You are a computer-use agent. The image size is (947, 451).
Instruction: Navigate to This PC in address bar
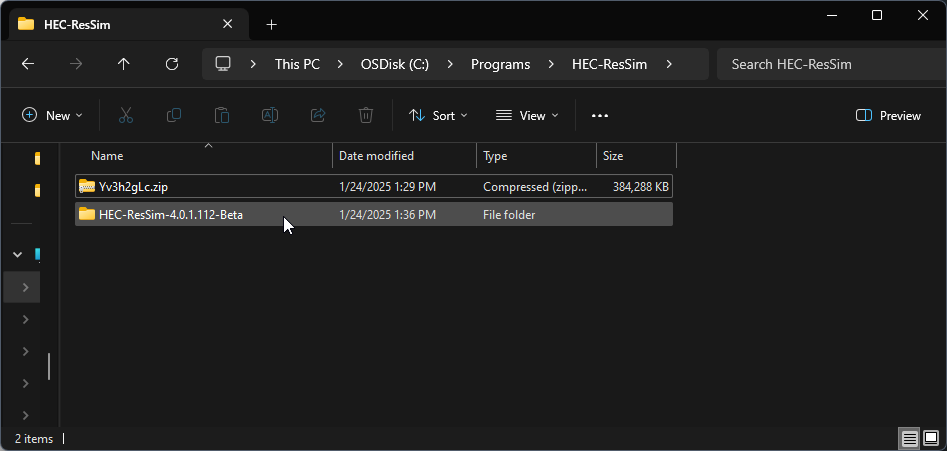tap(297, 64)
